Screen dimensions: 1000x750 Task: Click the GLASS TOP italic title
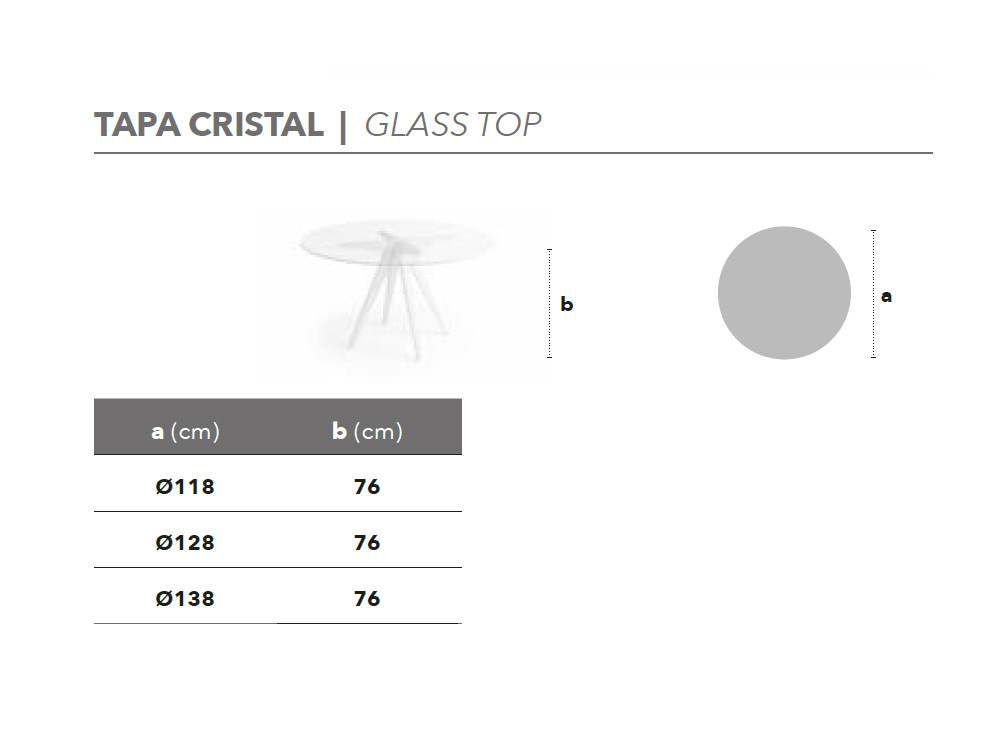point(452,124)
